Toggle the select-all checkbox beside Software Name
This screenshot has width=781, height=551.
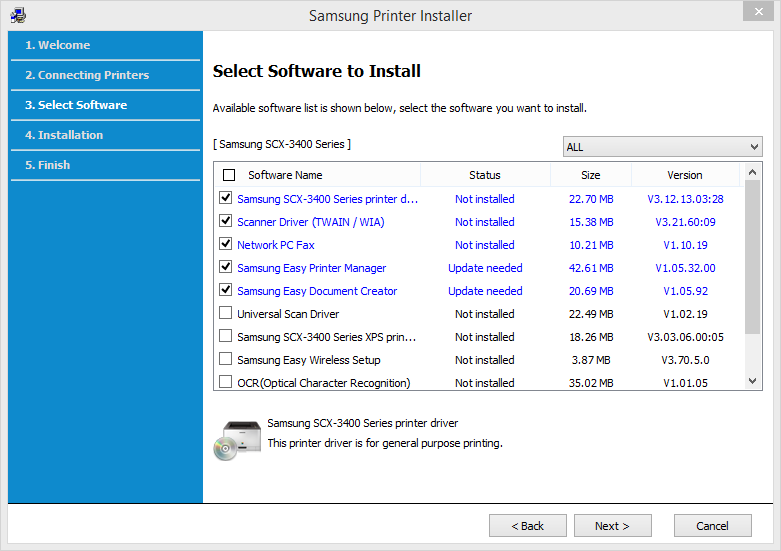(x=229, y=175)
